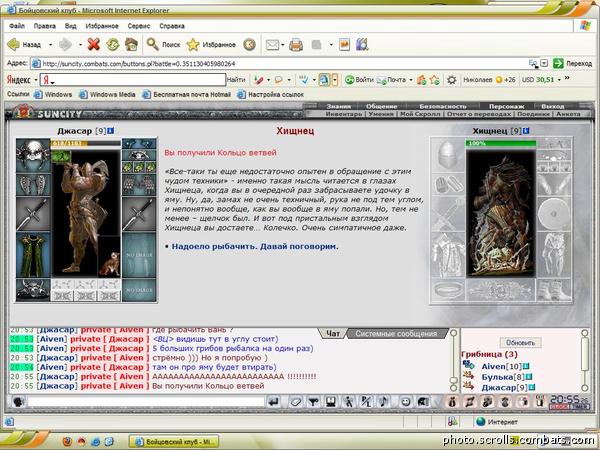
Task: Click the walking figure icon in chat bar
Action: [349, 402]
